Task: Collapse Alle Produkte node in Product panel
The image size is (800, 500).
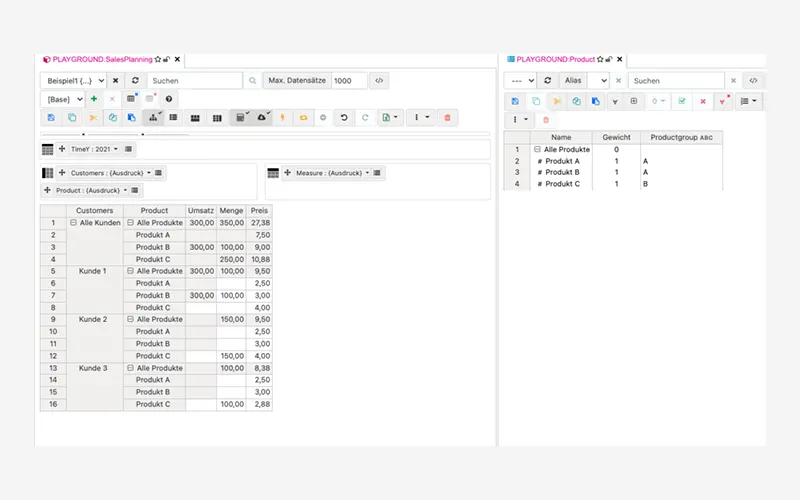Action: (x=538, y=149)
